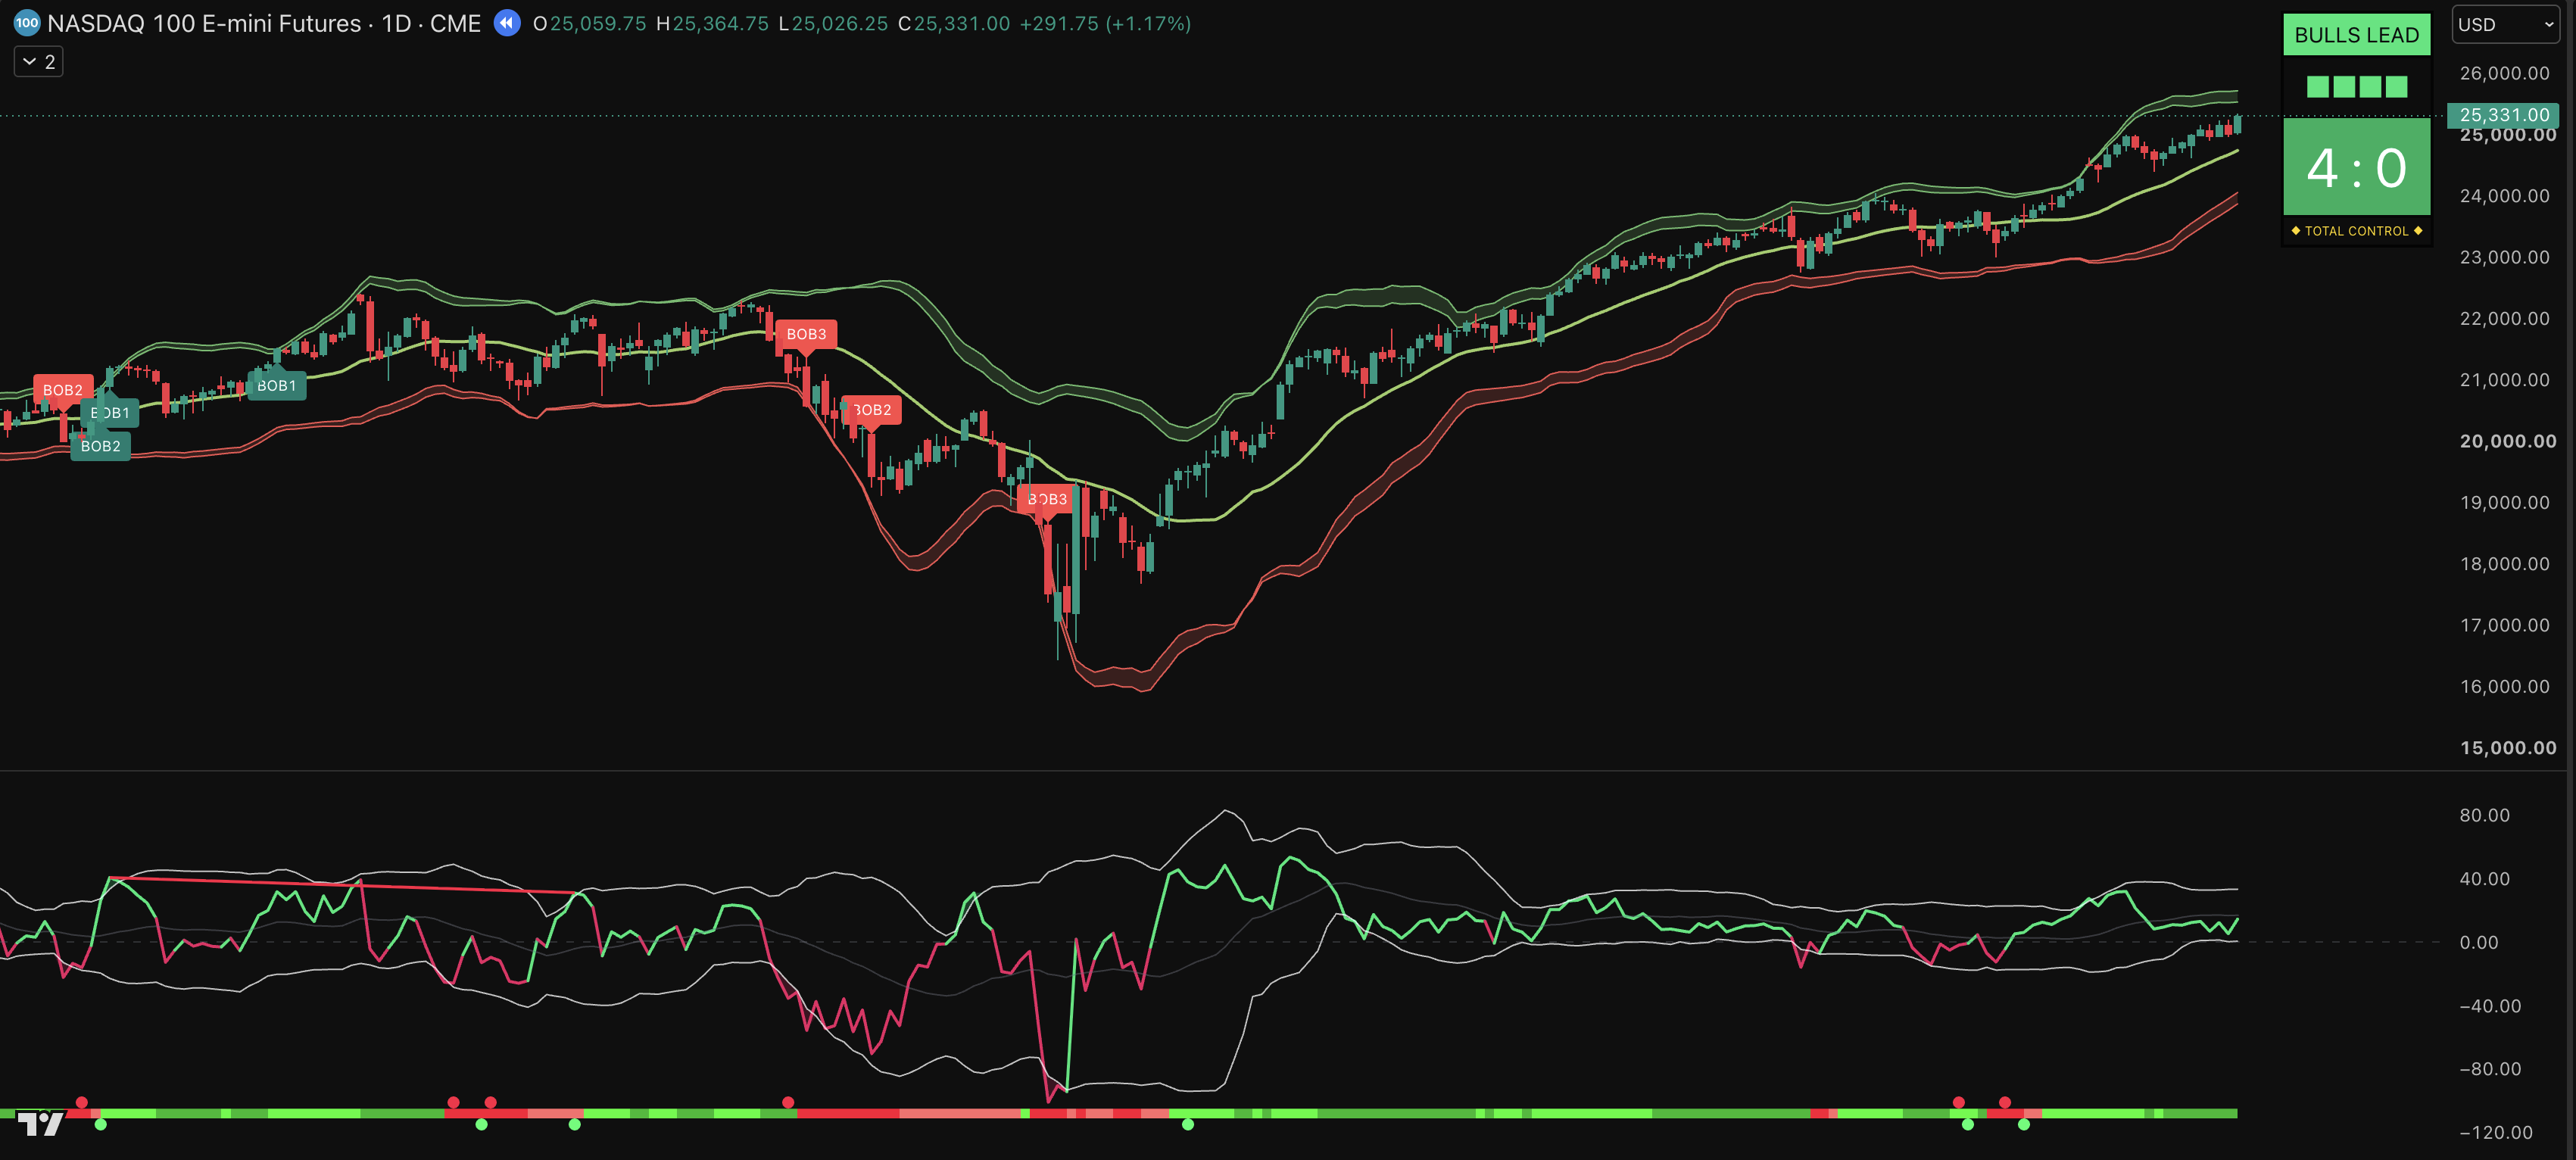
Task: Click the highlighted 25,331.00 price label on the axis
Action: click(2503, 115)
